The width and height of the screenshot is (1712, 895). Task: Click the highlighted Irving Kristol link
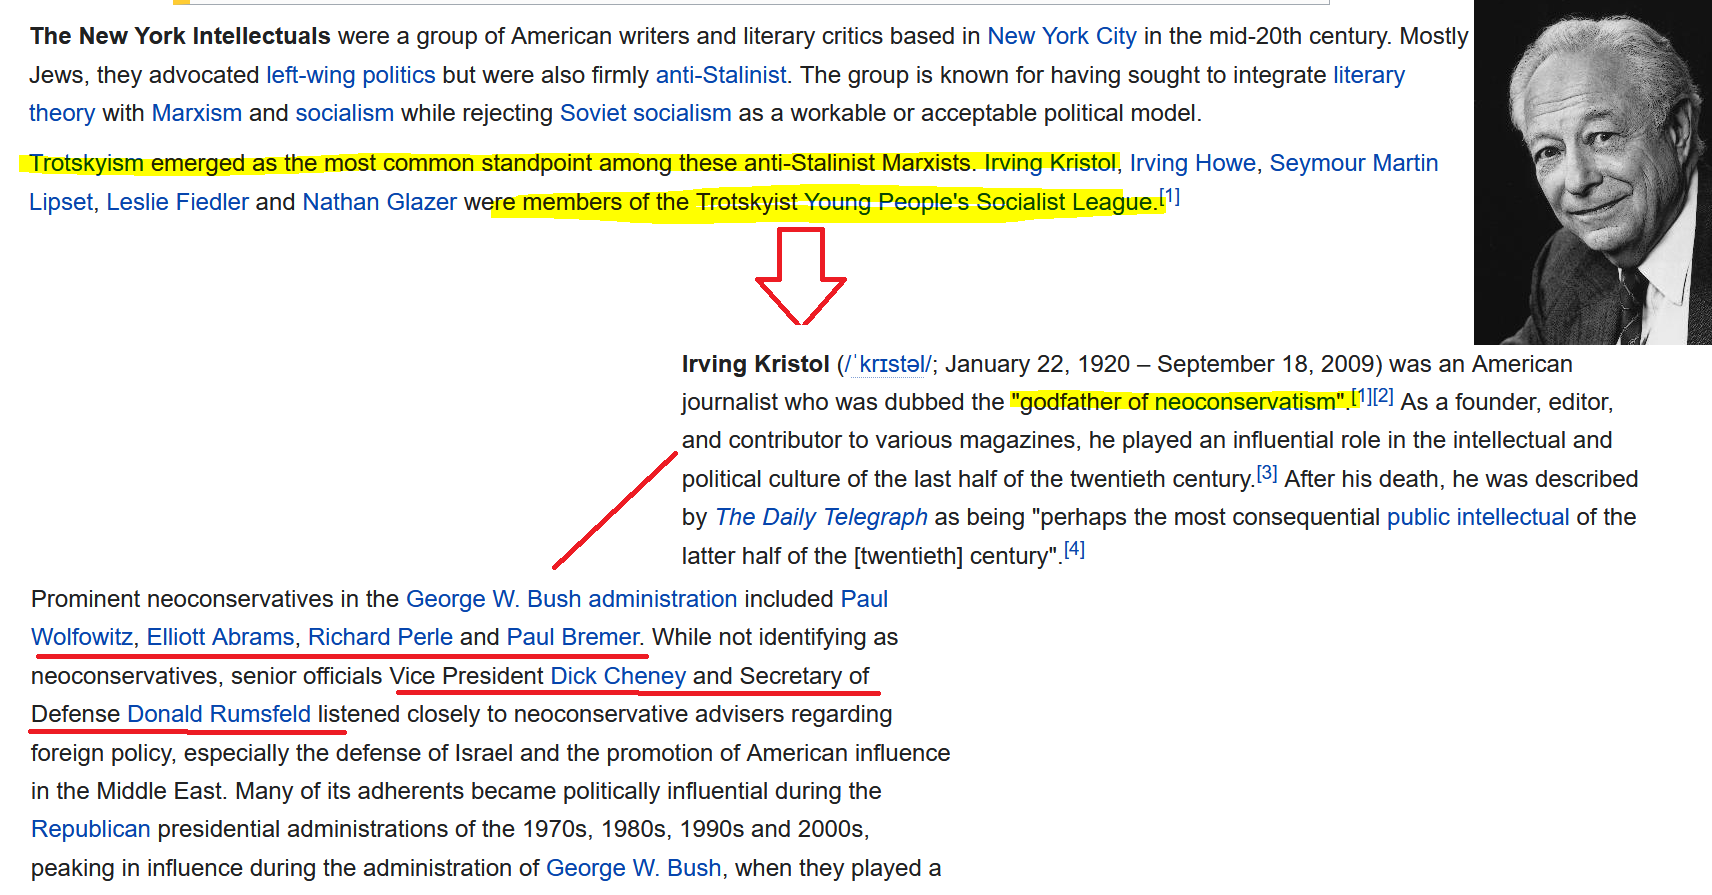[1050, 163]
